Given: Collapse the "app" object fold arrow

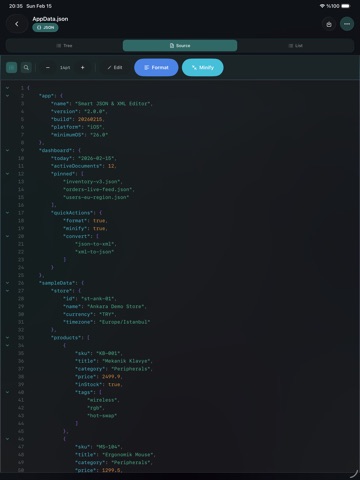Looking at the screenshot, I should (x=7, y=96).
